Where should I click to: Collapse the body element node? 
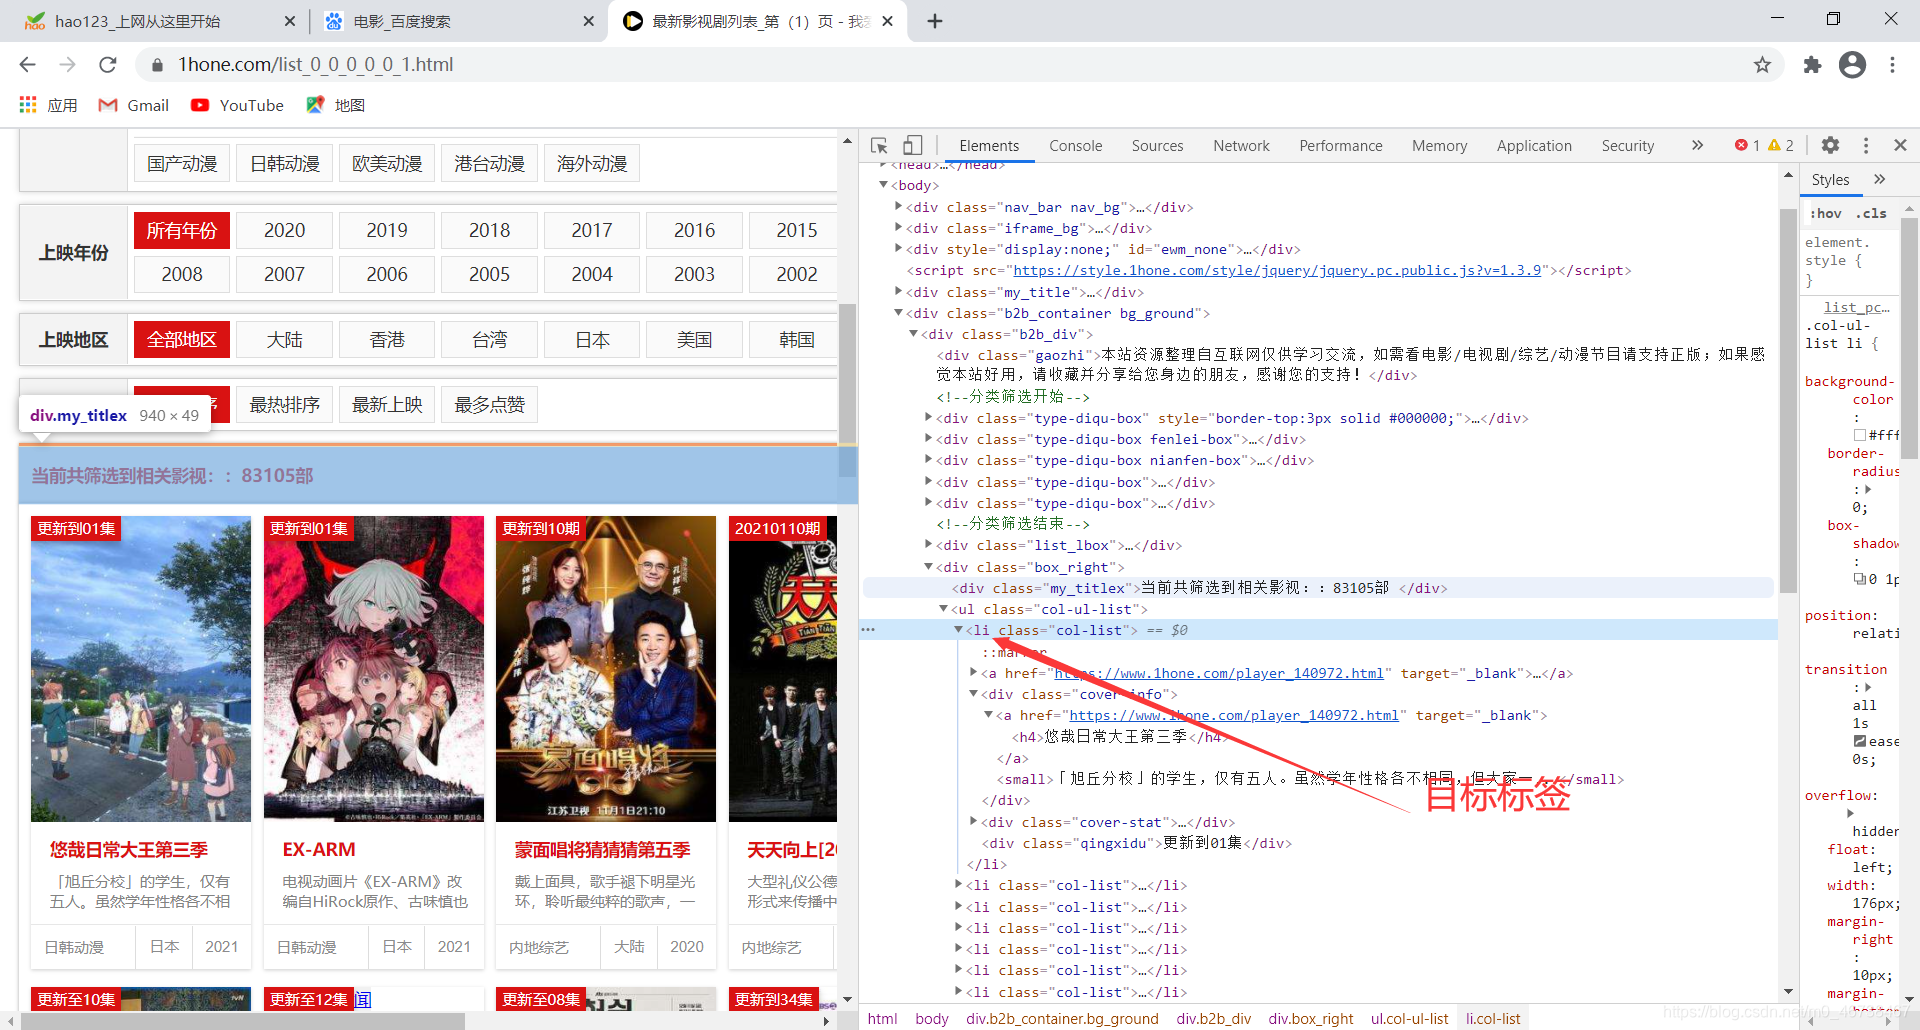click(883, 185)
